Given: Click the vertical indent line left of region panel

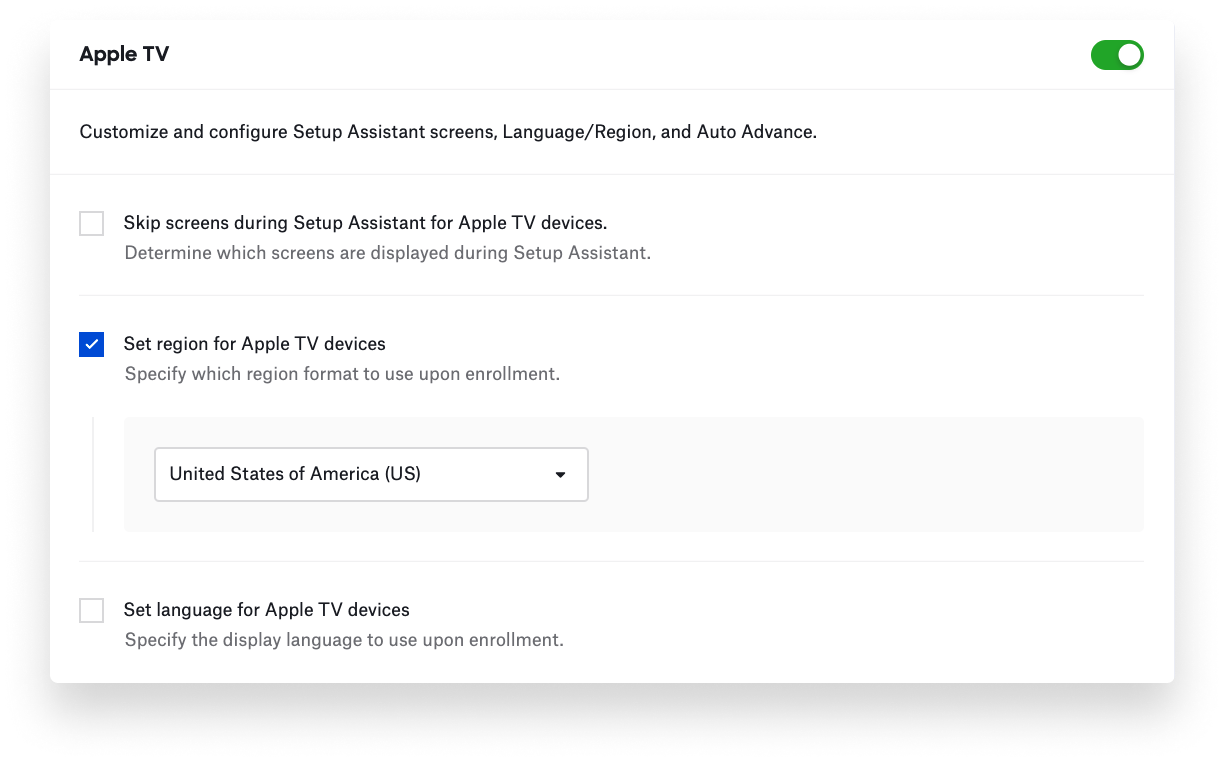Looking at the screenshot, I should point(93,474).
